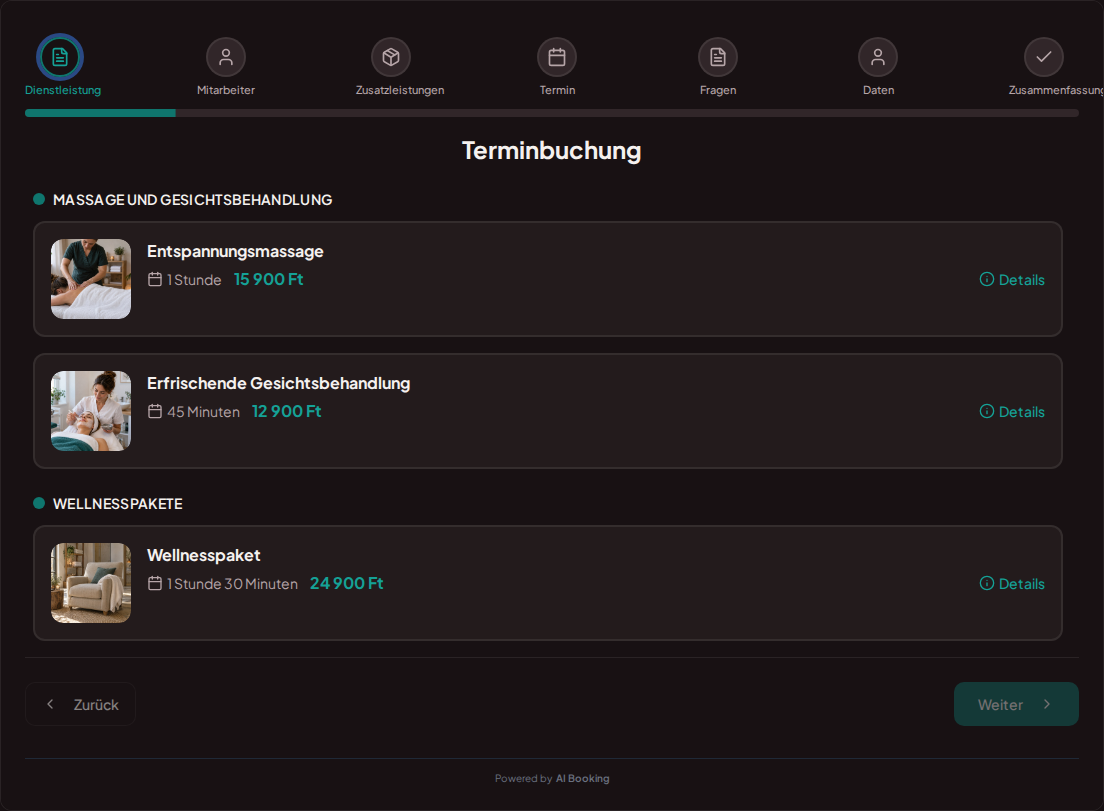Click info icon beside Gesichtsbehandlung Details
This screenshot has height=811, width=1104.
[987, 411]
